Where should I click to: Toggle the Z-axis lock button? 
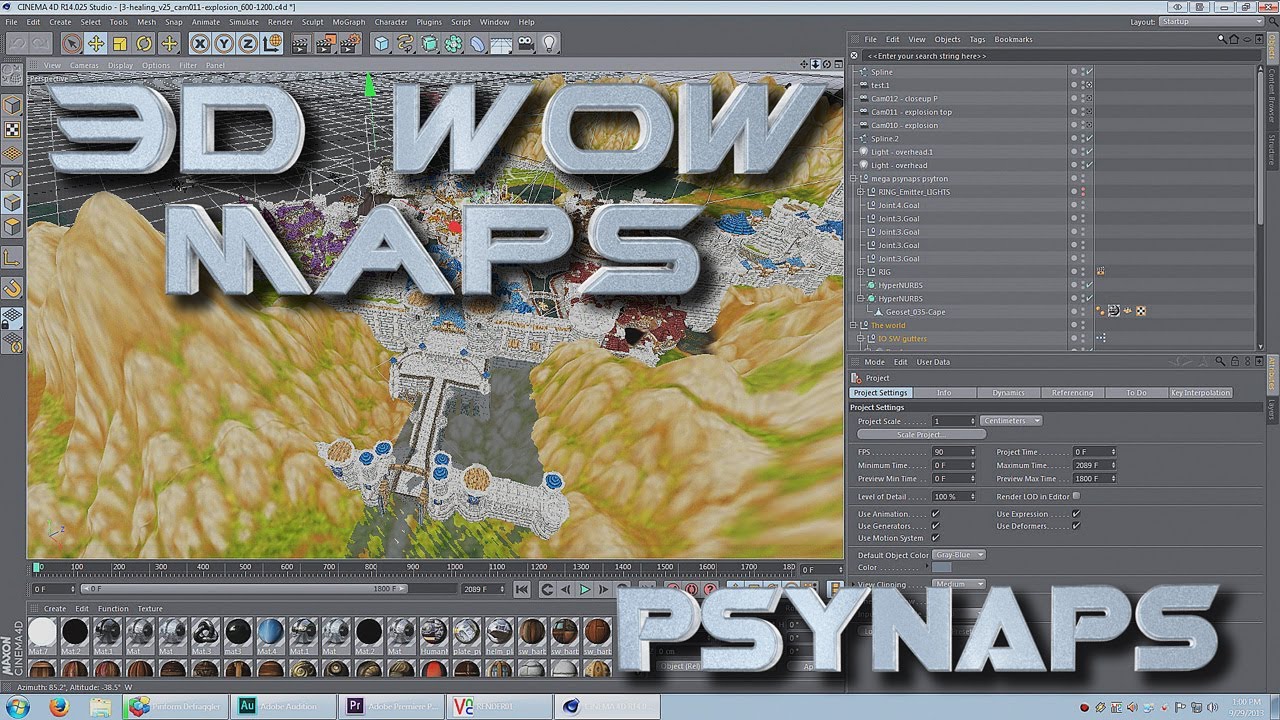(x=248, y=43)
